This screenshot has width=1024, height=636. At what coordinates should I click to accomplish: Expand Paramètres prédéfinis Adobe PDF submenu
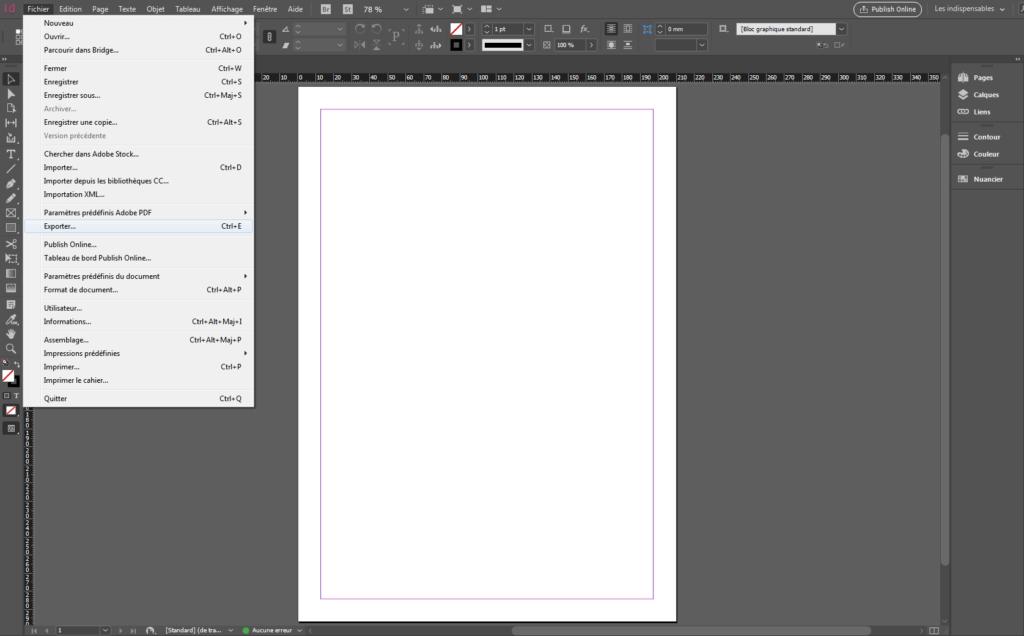coord(138,212)
